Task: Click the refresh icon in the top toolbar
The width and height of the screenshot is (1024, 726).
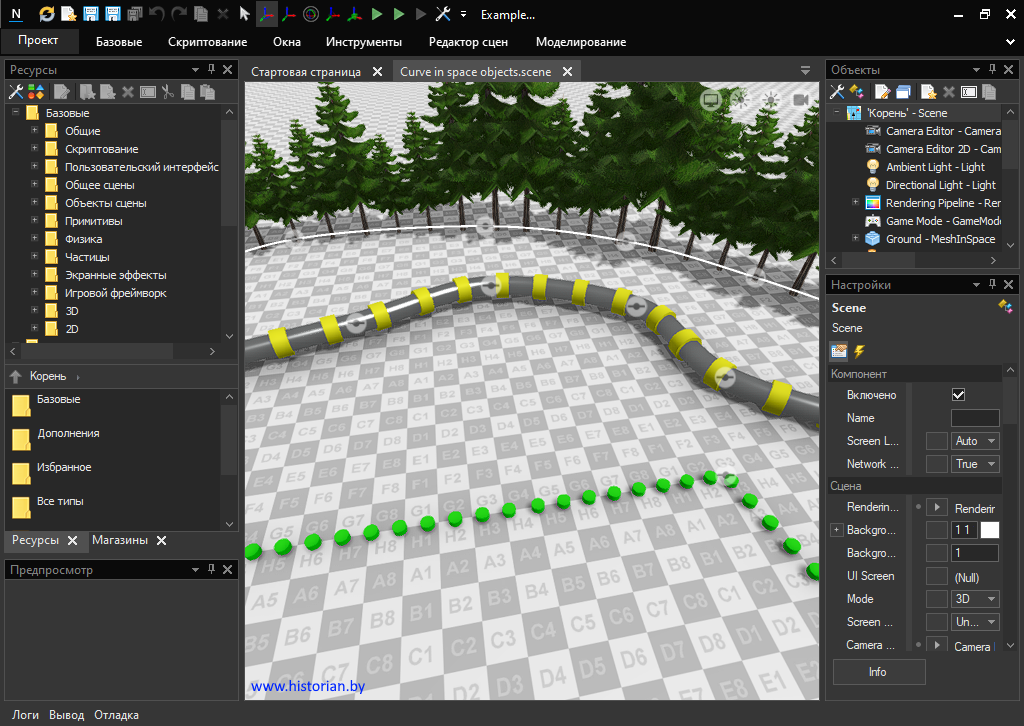Action: (47, 14)
